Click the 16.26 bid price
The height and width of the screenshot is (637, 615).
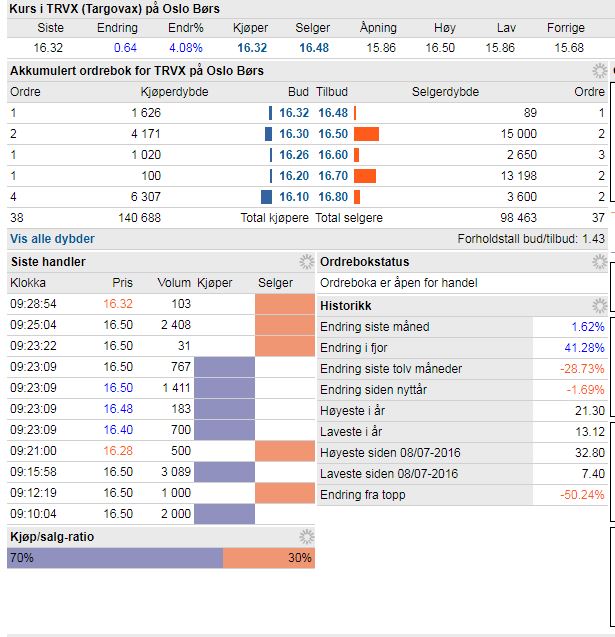pos(294,155)
